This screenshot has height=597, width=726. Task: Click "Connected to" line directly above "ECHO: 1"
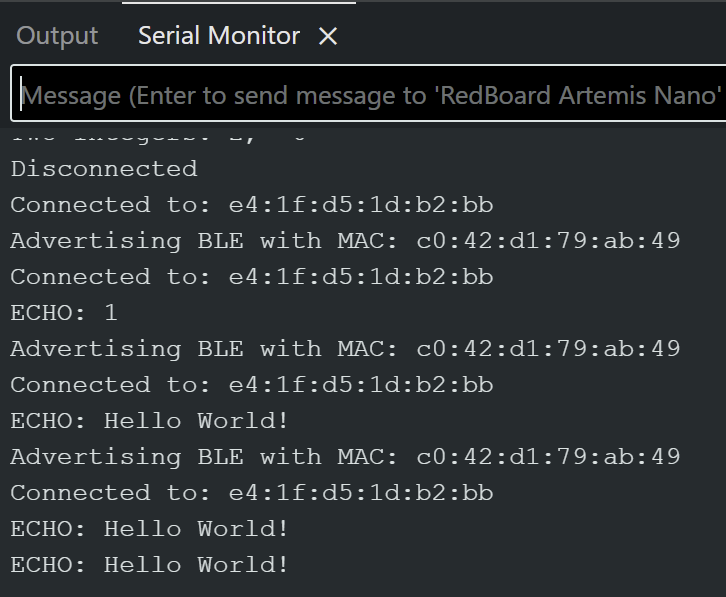(x=252, y=277)
